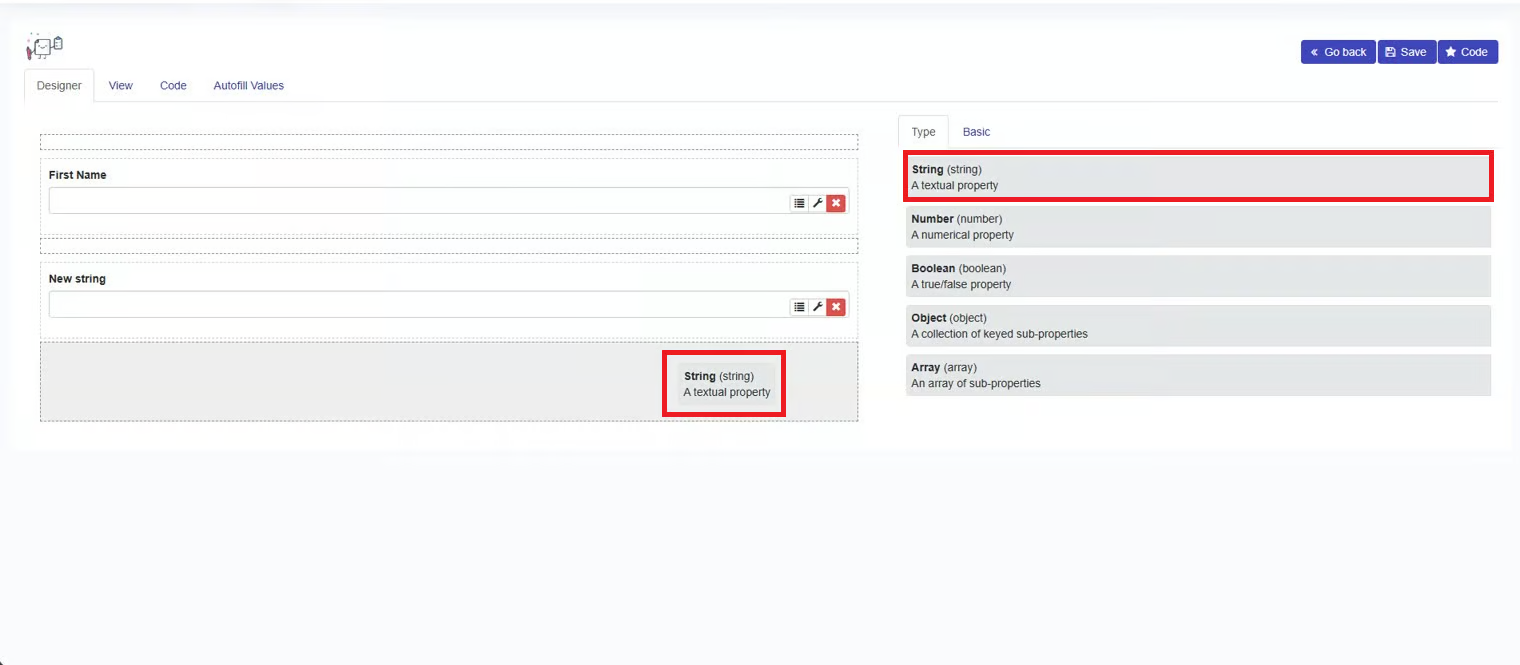The width and height of the screenshot is (1520, 665).
Task: Click the app logo in top left
Action: click(x=45, y=46)
